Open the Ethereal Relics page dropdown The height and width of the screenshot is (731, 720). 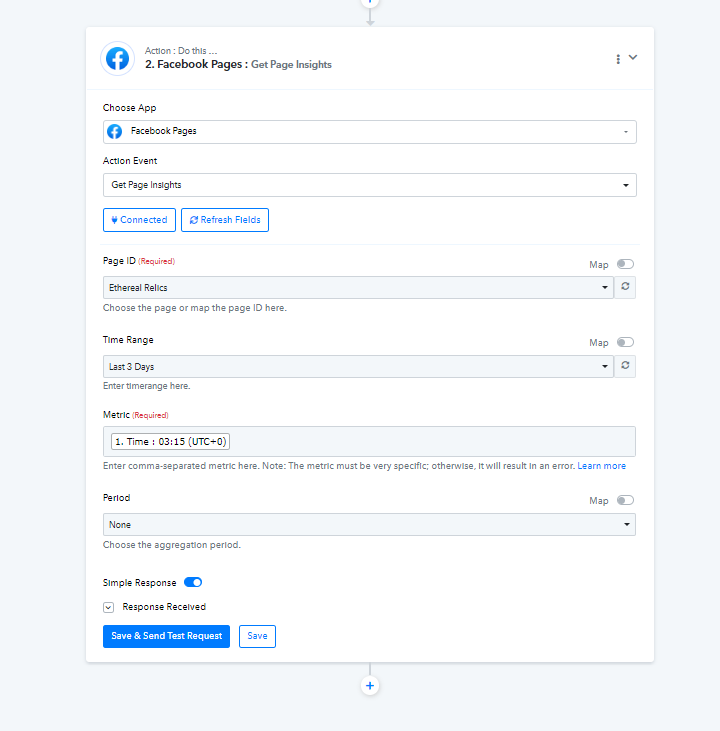coord(358,288)
